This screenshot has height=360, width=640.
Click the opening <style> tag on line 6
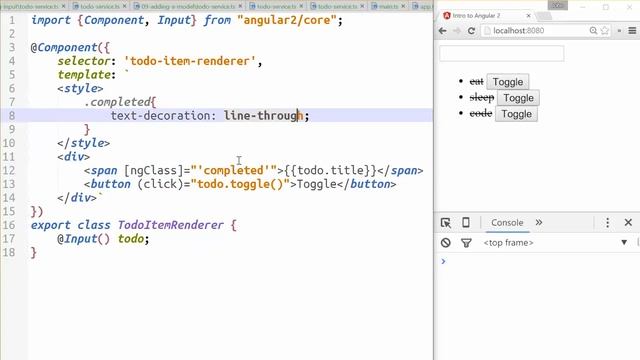pyautogui.click(x=80, y=89)
